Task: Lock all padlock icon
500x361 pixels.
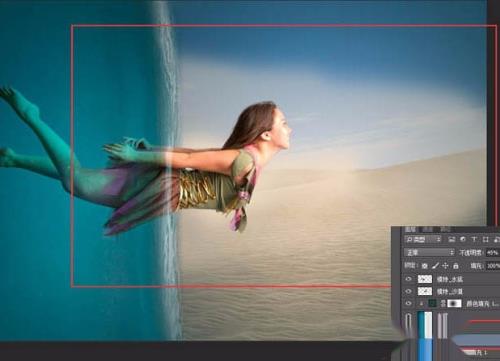Action: tap(456, 266)
